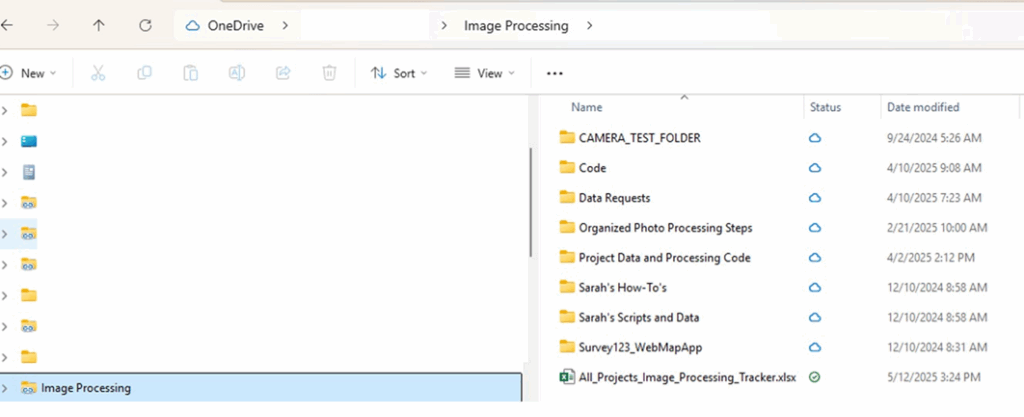Click the Cut scissors icon

point(98,73)
